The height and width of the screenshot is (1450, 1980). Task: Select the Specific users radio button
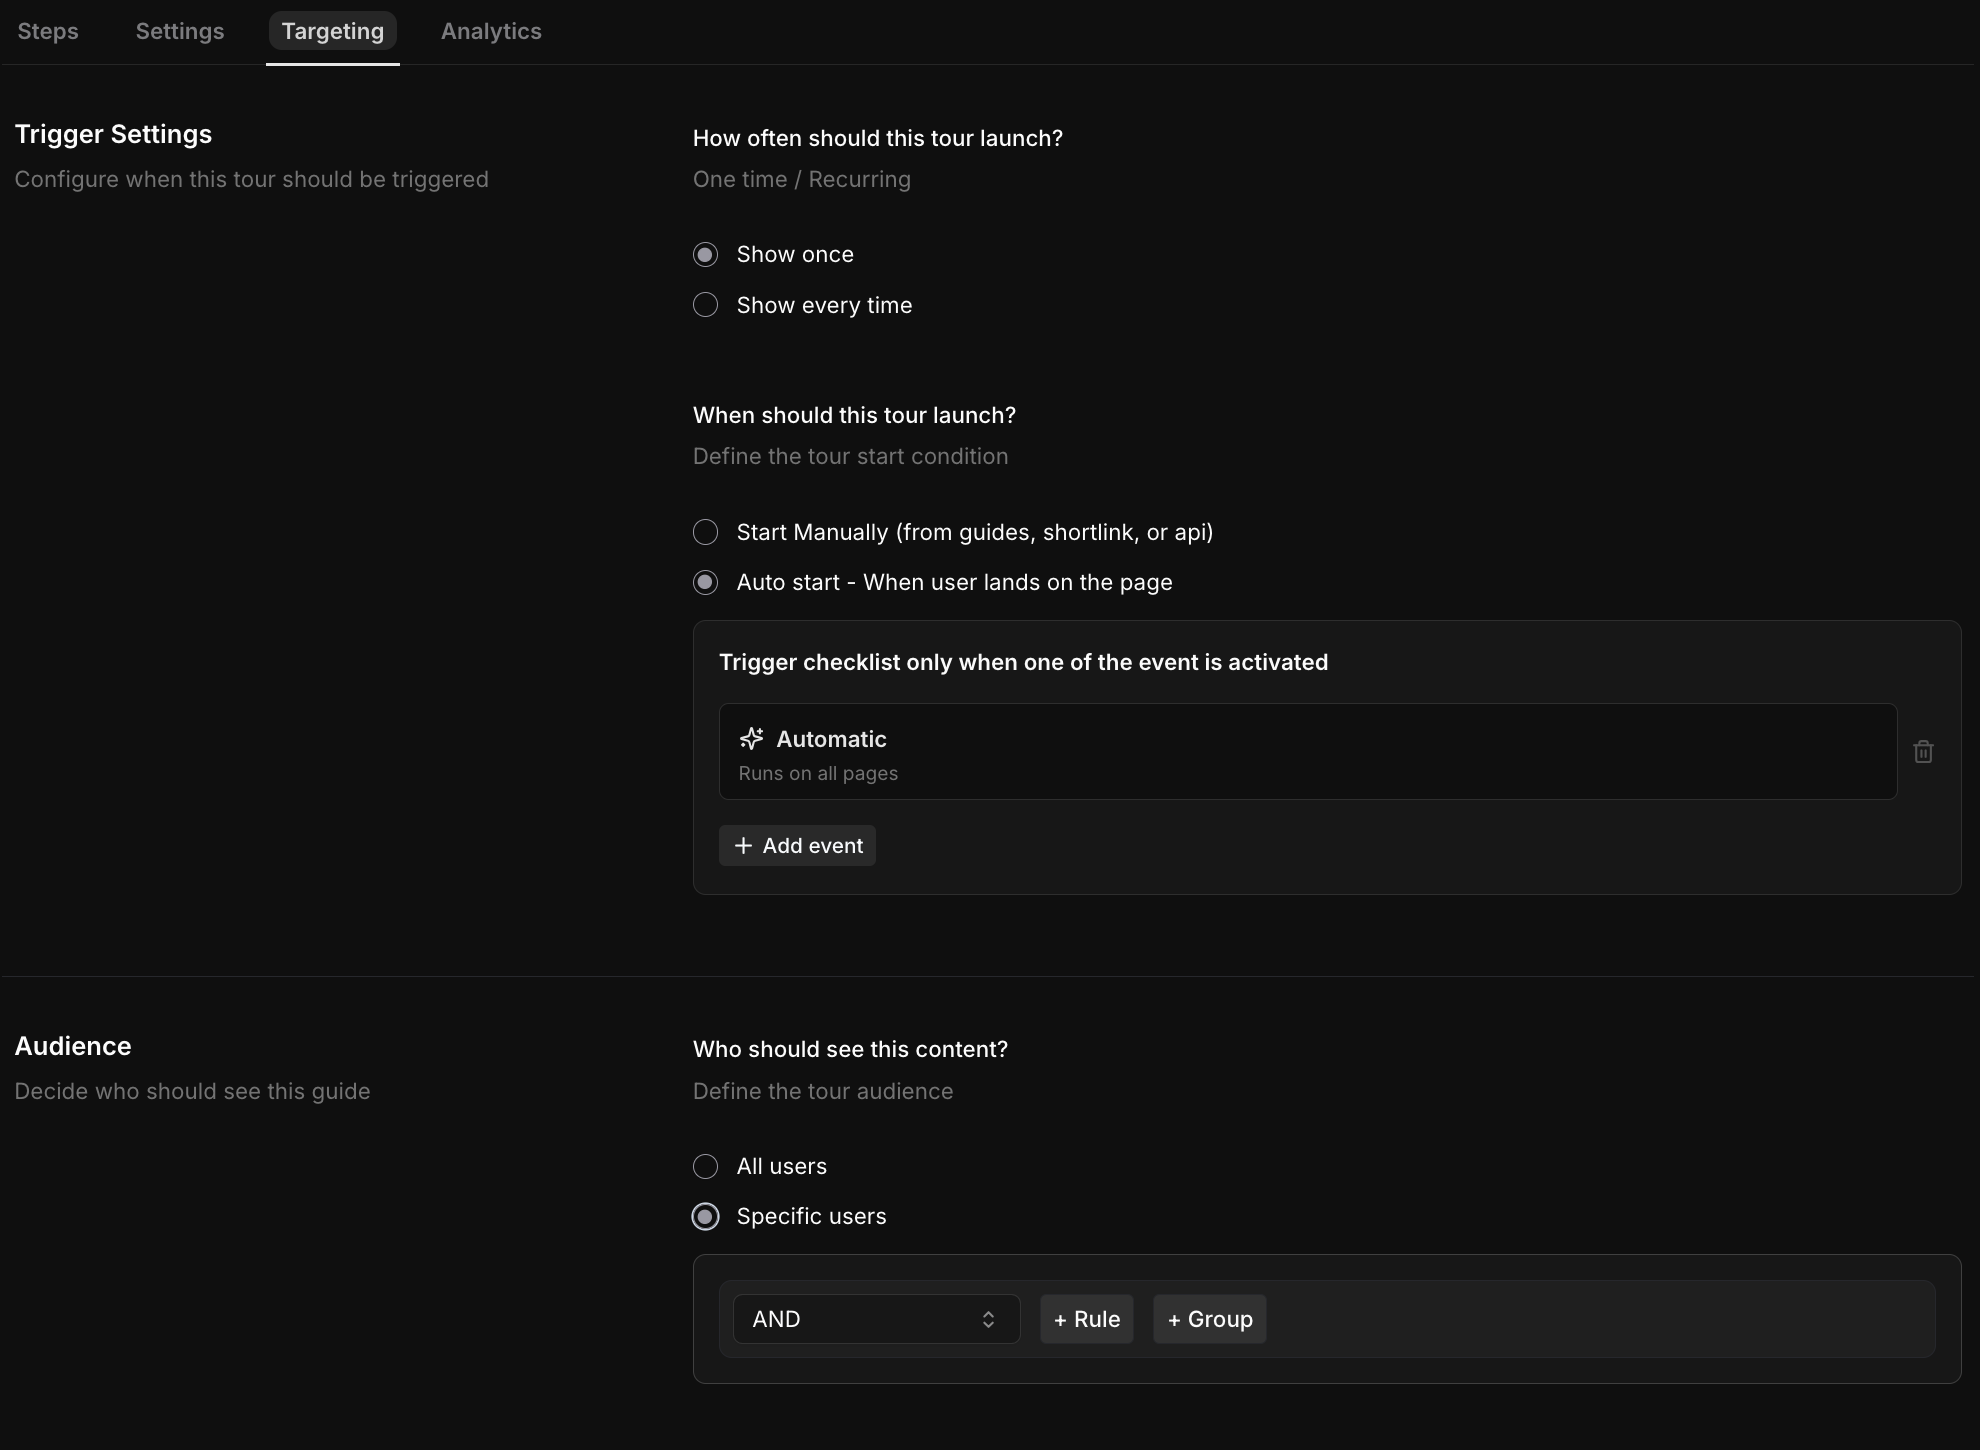coord(706,1217)
